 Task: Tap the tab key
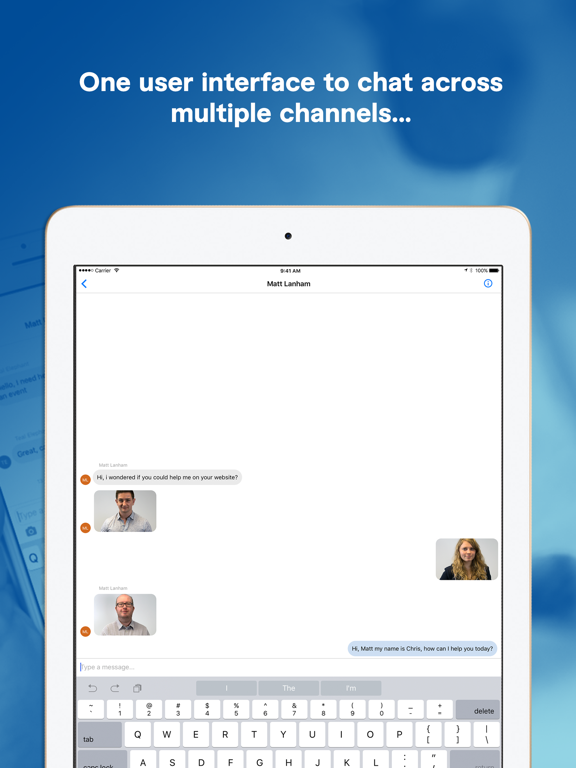100,735
